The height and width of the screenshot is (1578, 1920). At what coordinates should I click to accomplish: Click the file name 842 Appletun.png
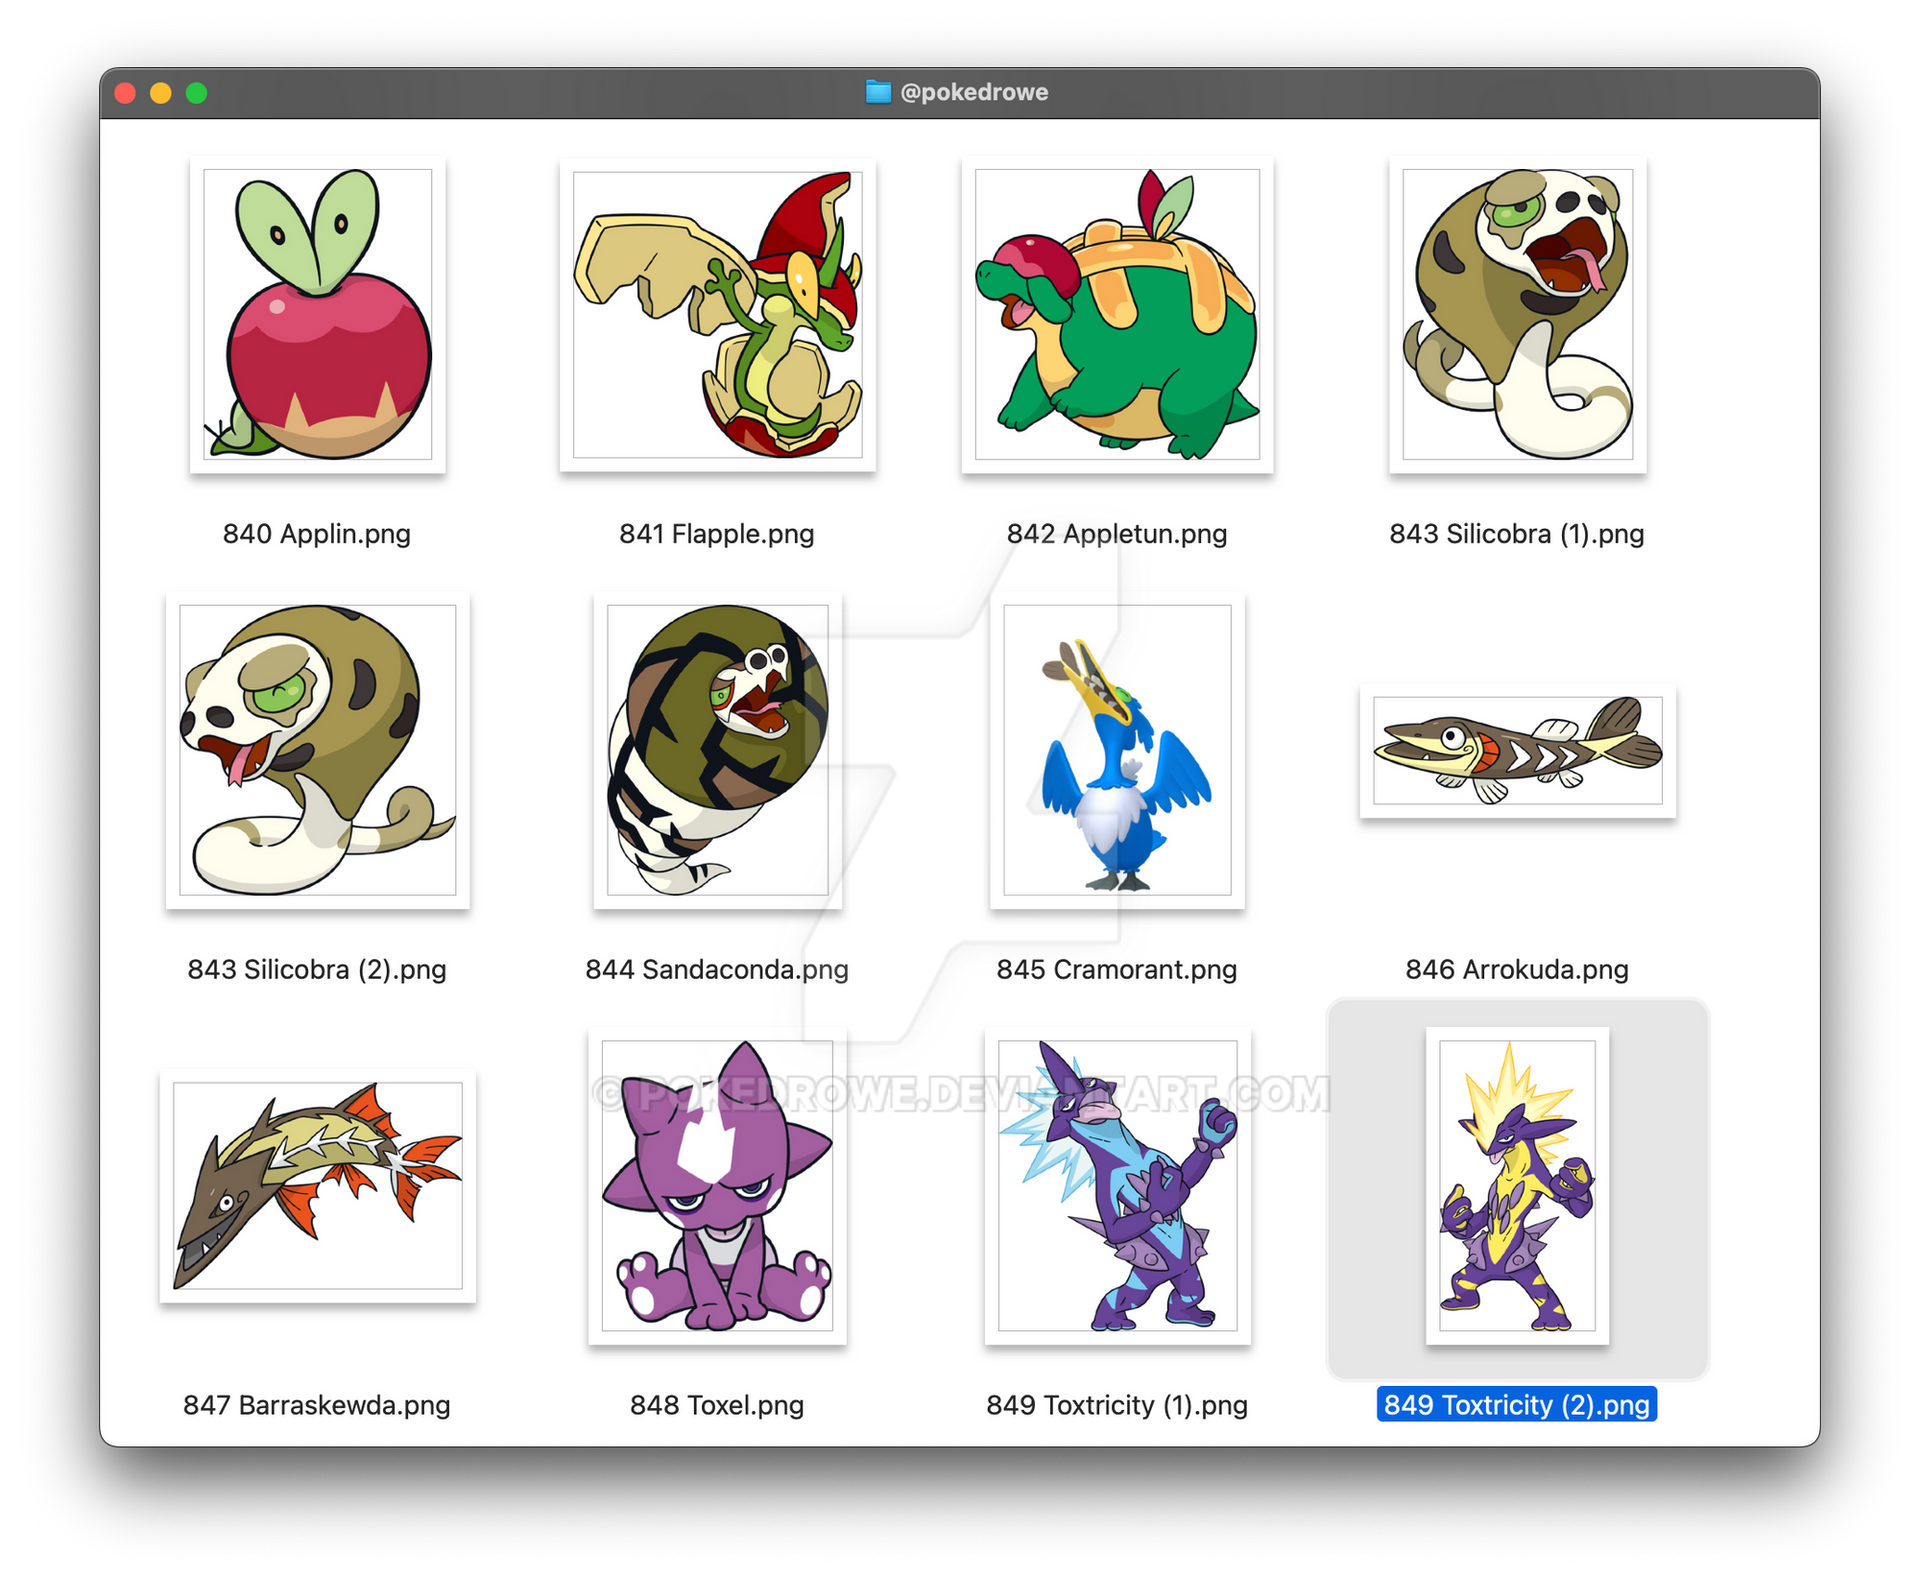(1117, 533)
